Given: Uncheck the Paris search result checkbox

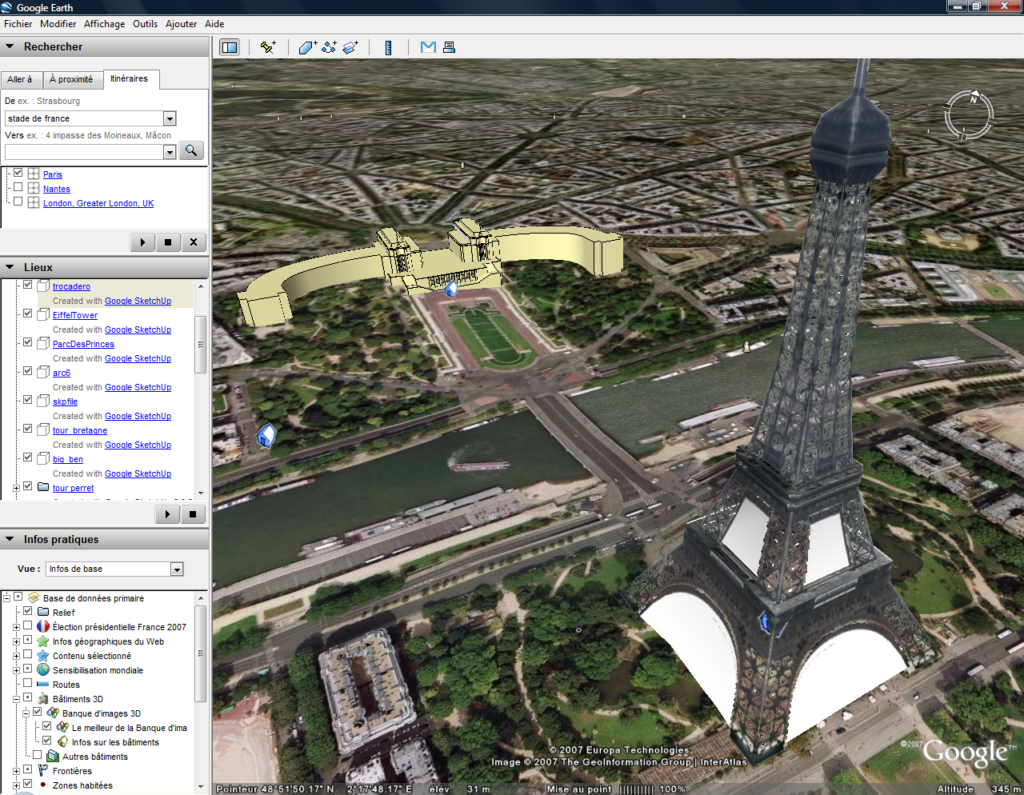Looking at the screenshot, I should (x=18, y=173).
